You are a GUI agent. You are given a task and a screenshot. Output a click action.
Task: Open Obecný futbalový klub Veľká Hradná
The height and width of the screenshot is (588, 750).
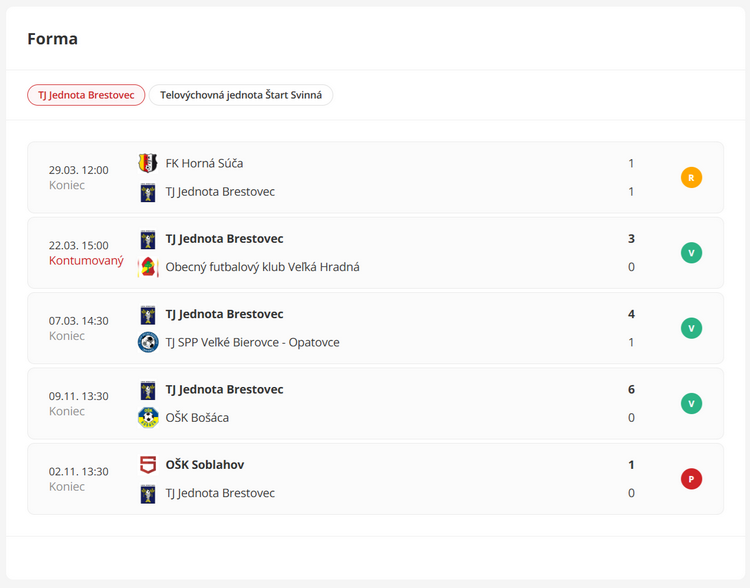pos(263,267)
